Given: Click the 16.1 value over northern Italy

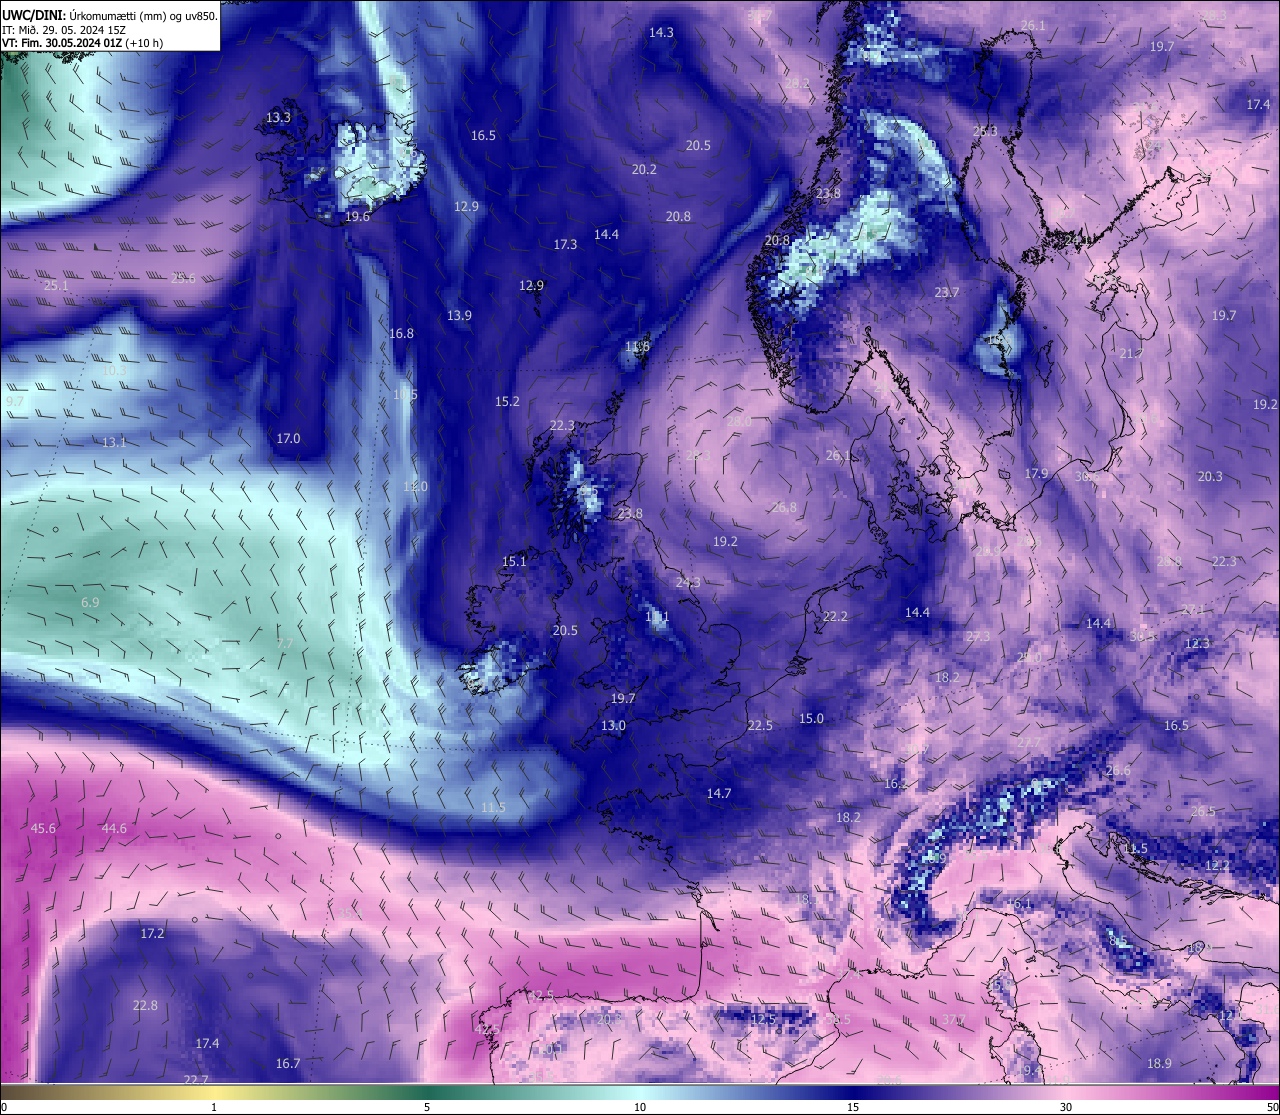Looking at the screenshot, I should [1019, 905].
